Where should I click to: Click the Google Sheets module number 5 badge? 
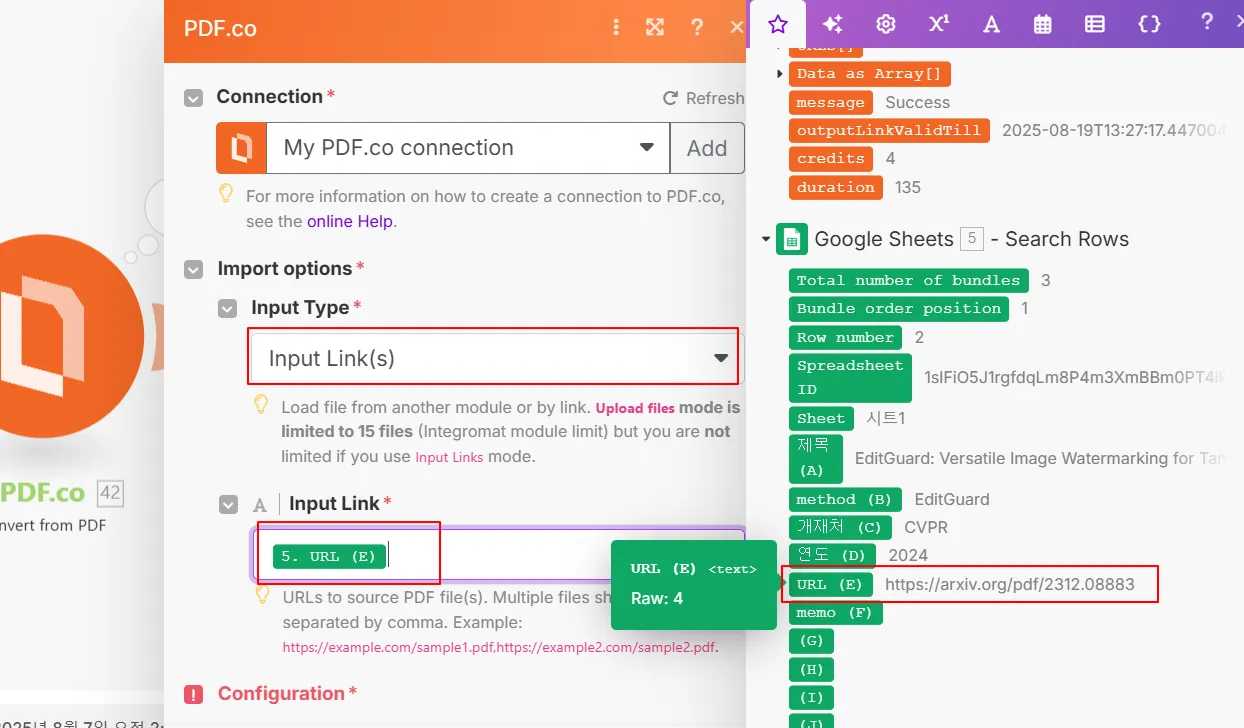971,239
